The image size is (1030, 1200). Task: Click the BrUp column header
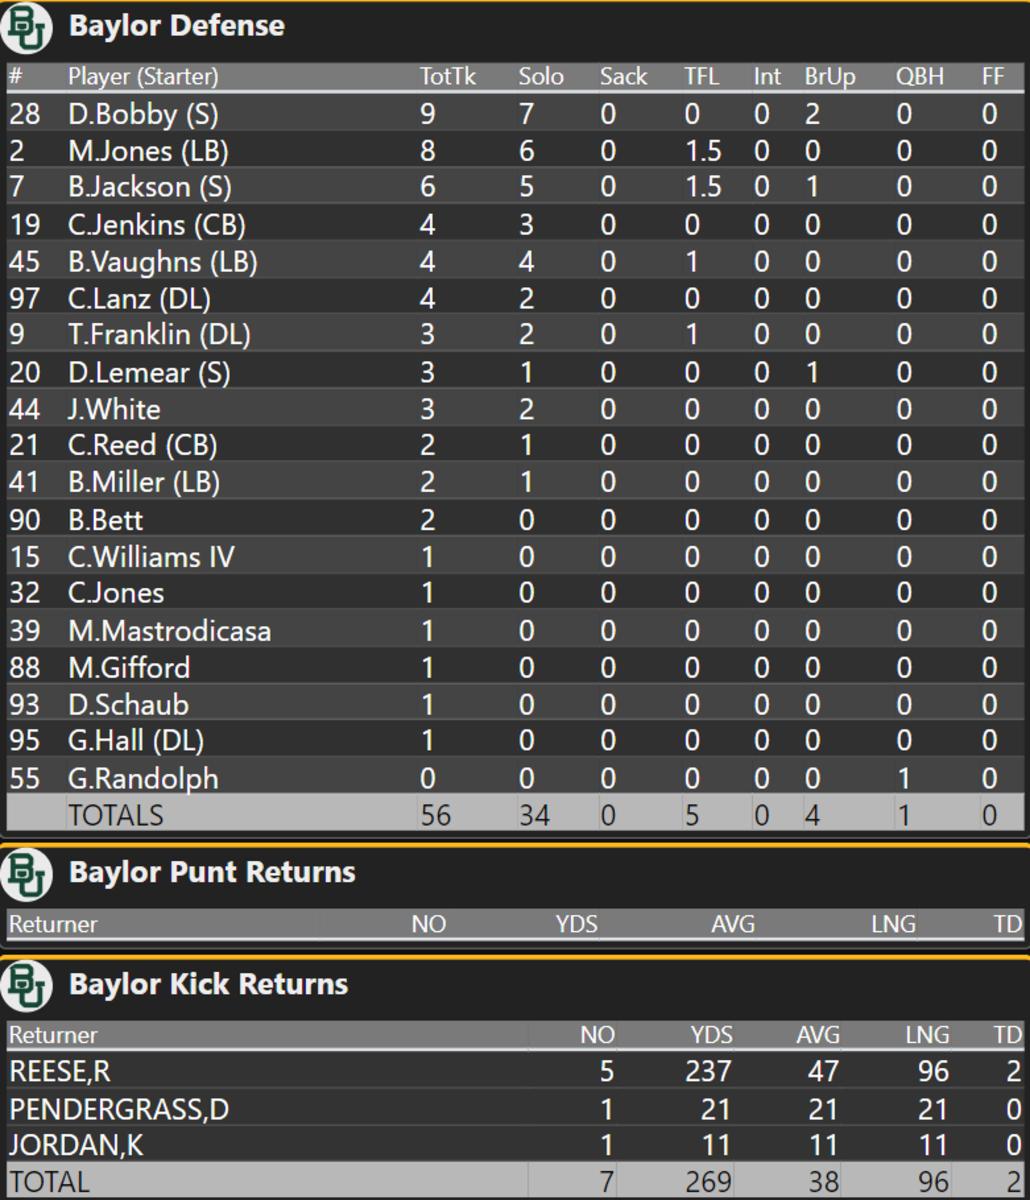830,77
